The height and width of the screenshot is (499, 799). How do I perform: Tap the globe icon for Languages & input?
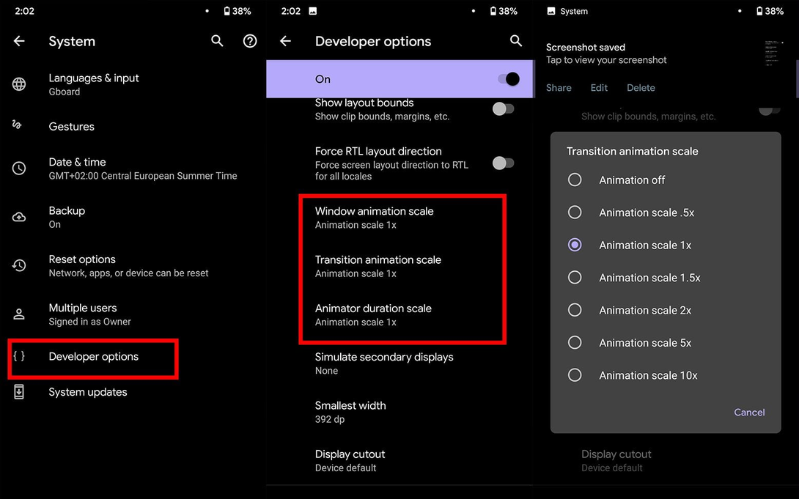point(19,84)
